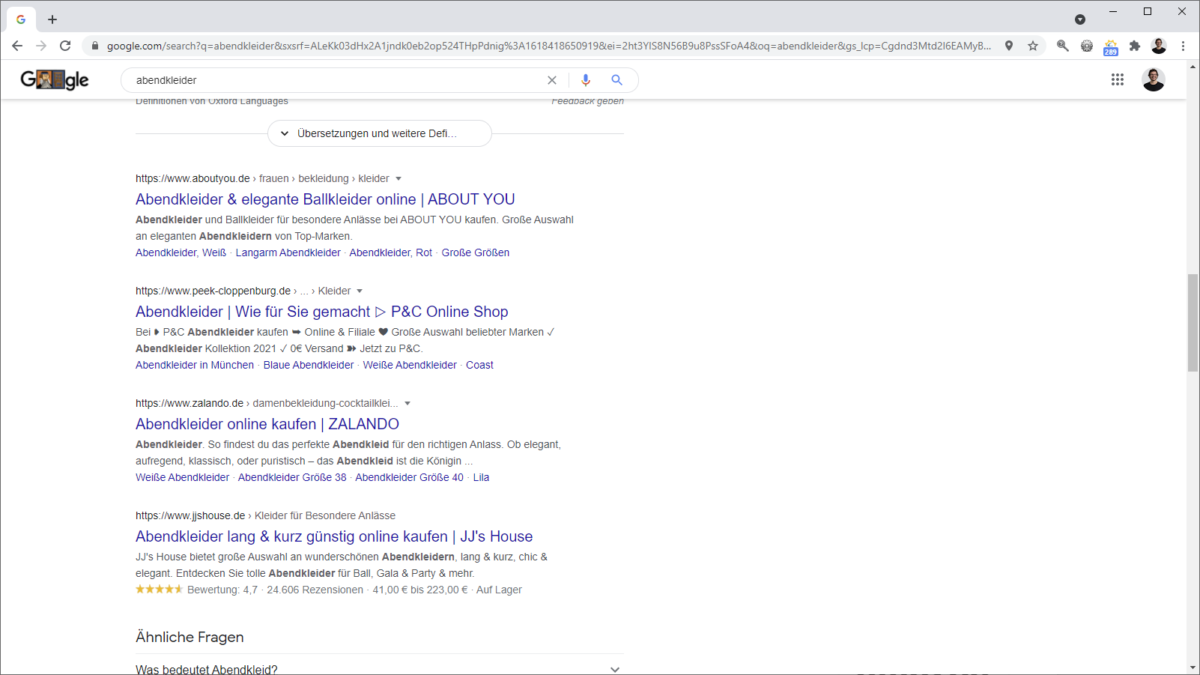Click the Feedback geben link

[588, 101]
